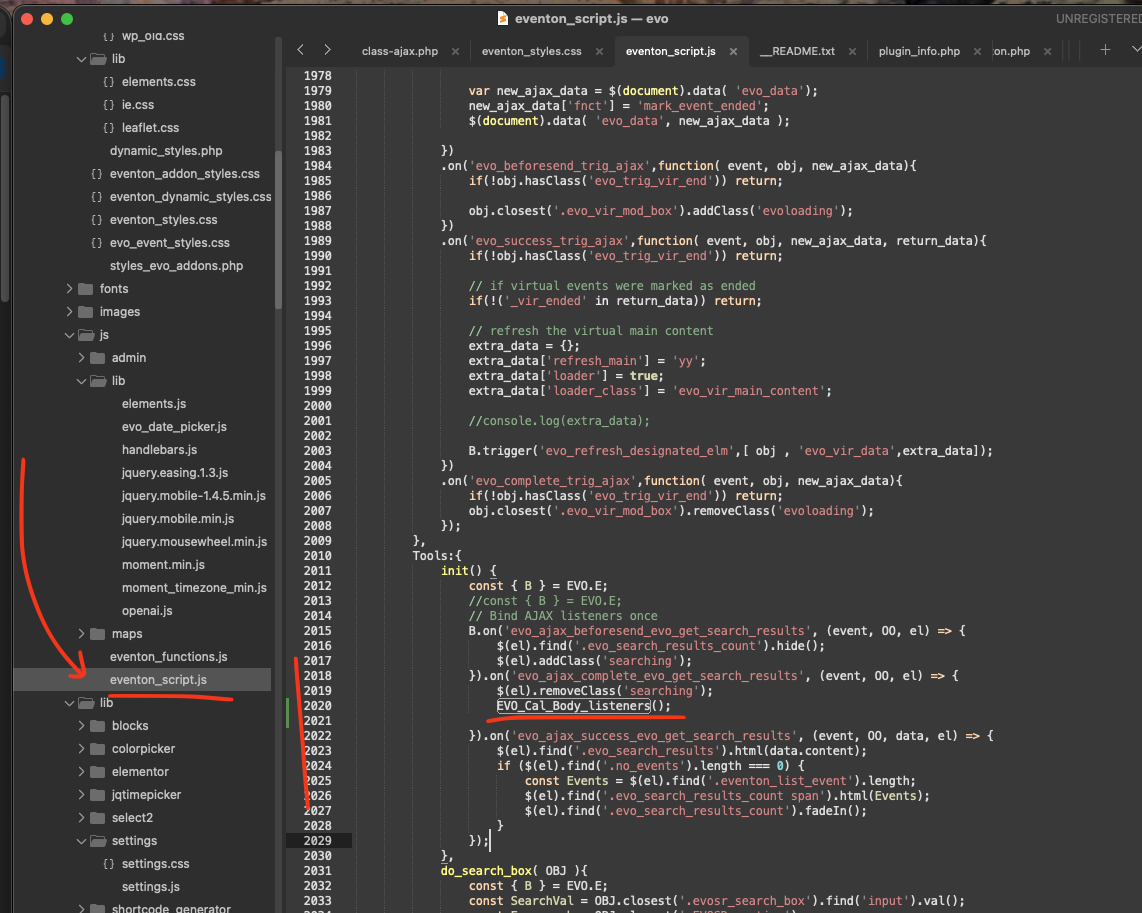This screenshot has width=1142, height=913.
Task: Switch to the eventon_styles.css tab
Action: [x=531, y=51]
